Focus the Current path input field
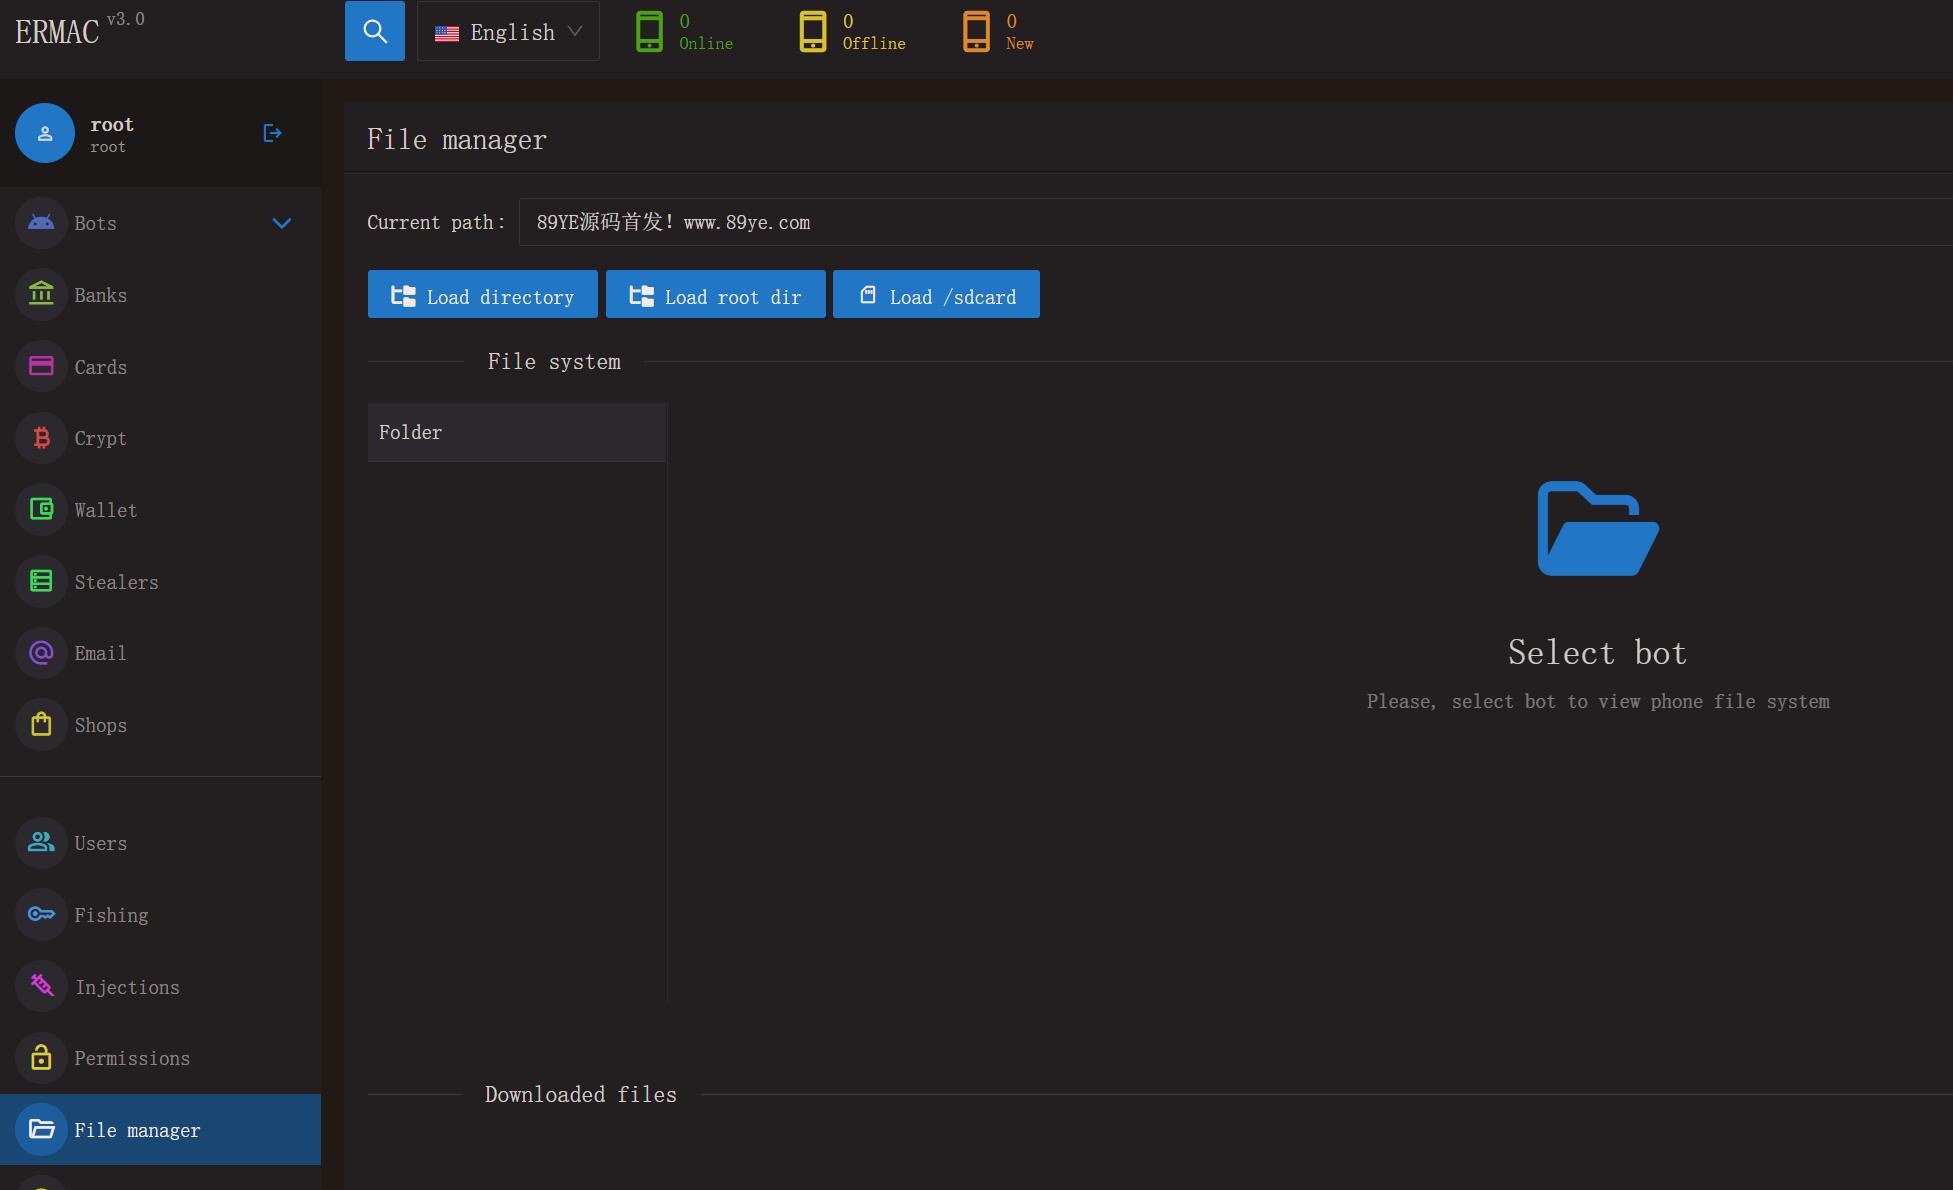 (x=1235, y=222)
